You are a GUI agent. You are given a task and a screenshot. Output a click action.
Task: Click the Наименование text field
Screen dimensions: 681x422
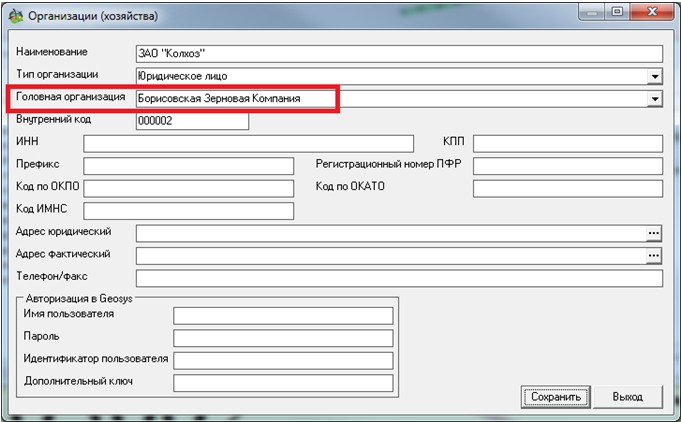pyautogui.click(x=398, y=54)
